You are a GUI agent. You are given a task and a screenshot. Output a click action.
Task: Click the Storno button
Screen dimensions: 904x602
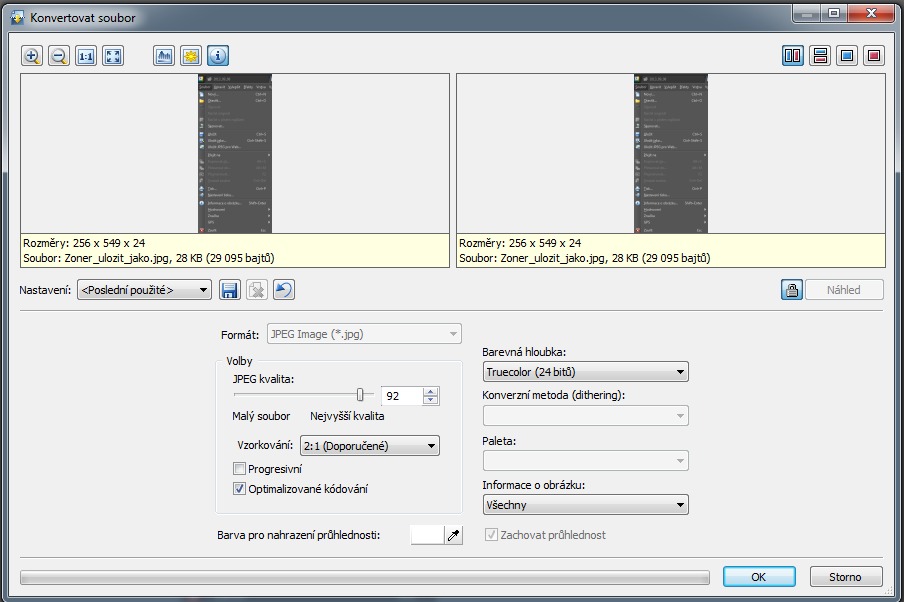pos(846,577)
